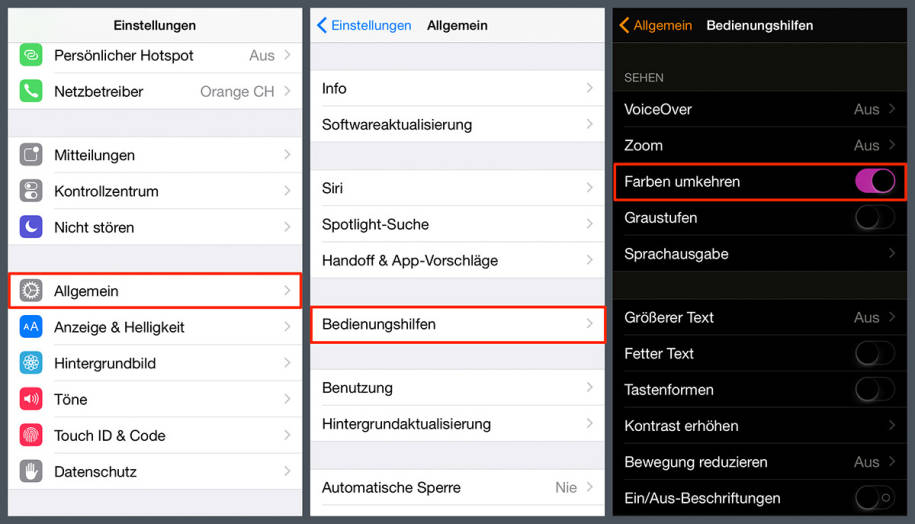
Task: Toggle the Tastenformen switch
Action: click(x=875, y=389)
